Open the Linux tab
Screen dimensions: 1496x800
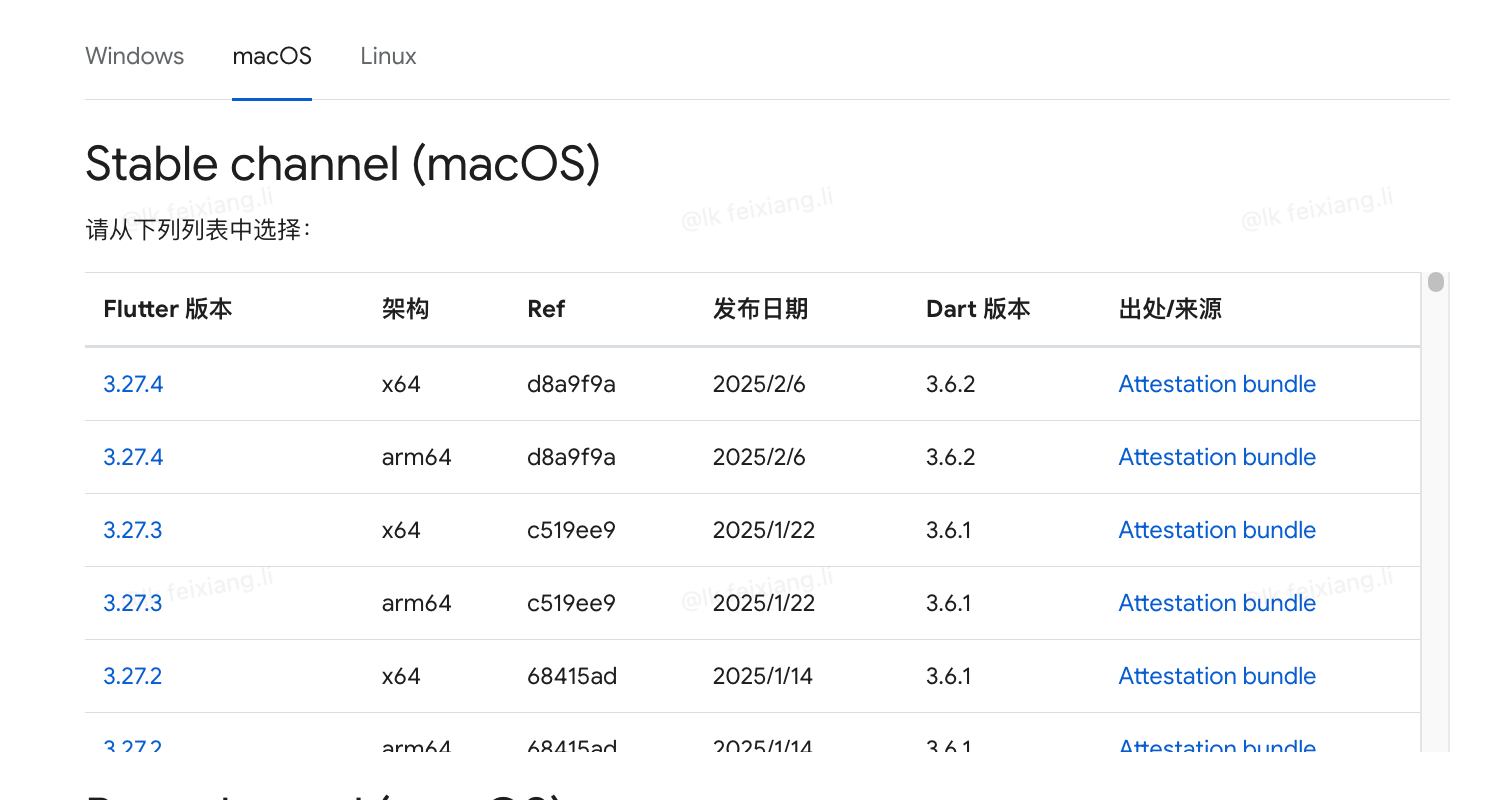click(388, 56)
